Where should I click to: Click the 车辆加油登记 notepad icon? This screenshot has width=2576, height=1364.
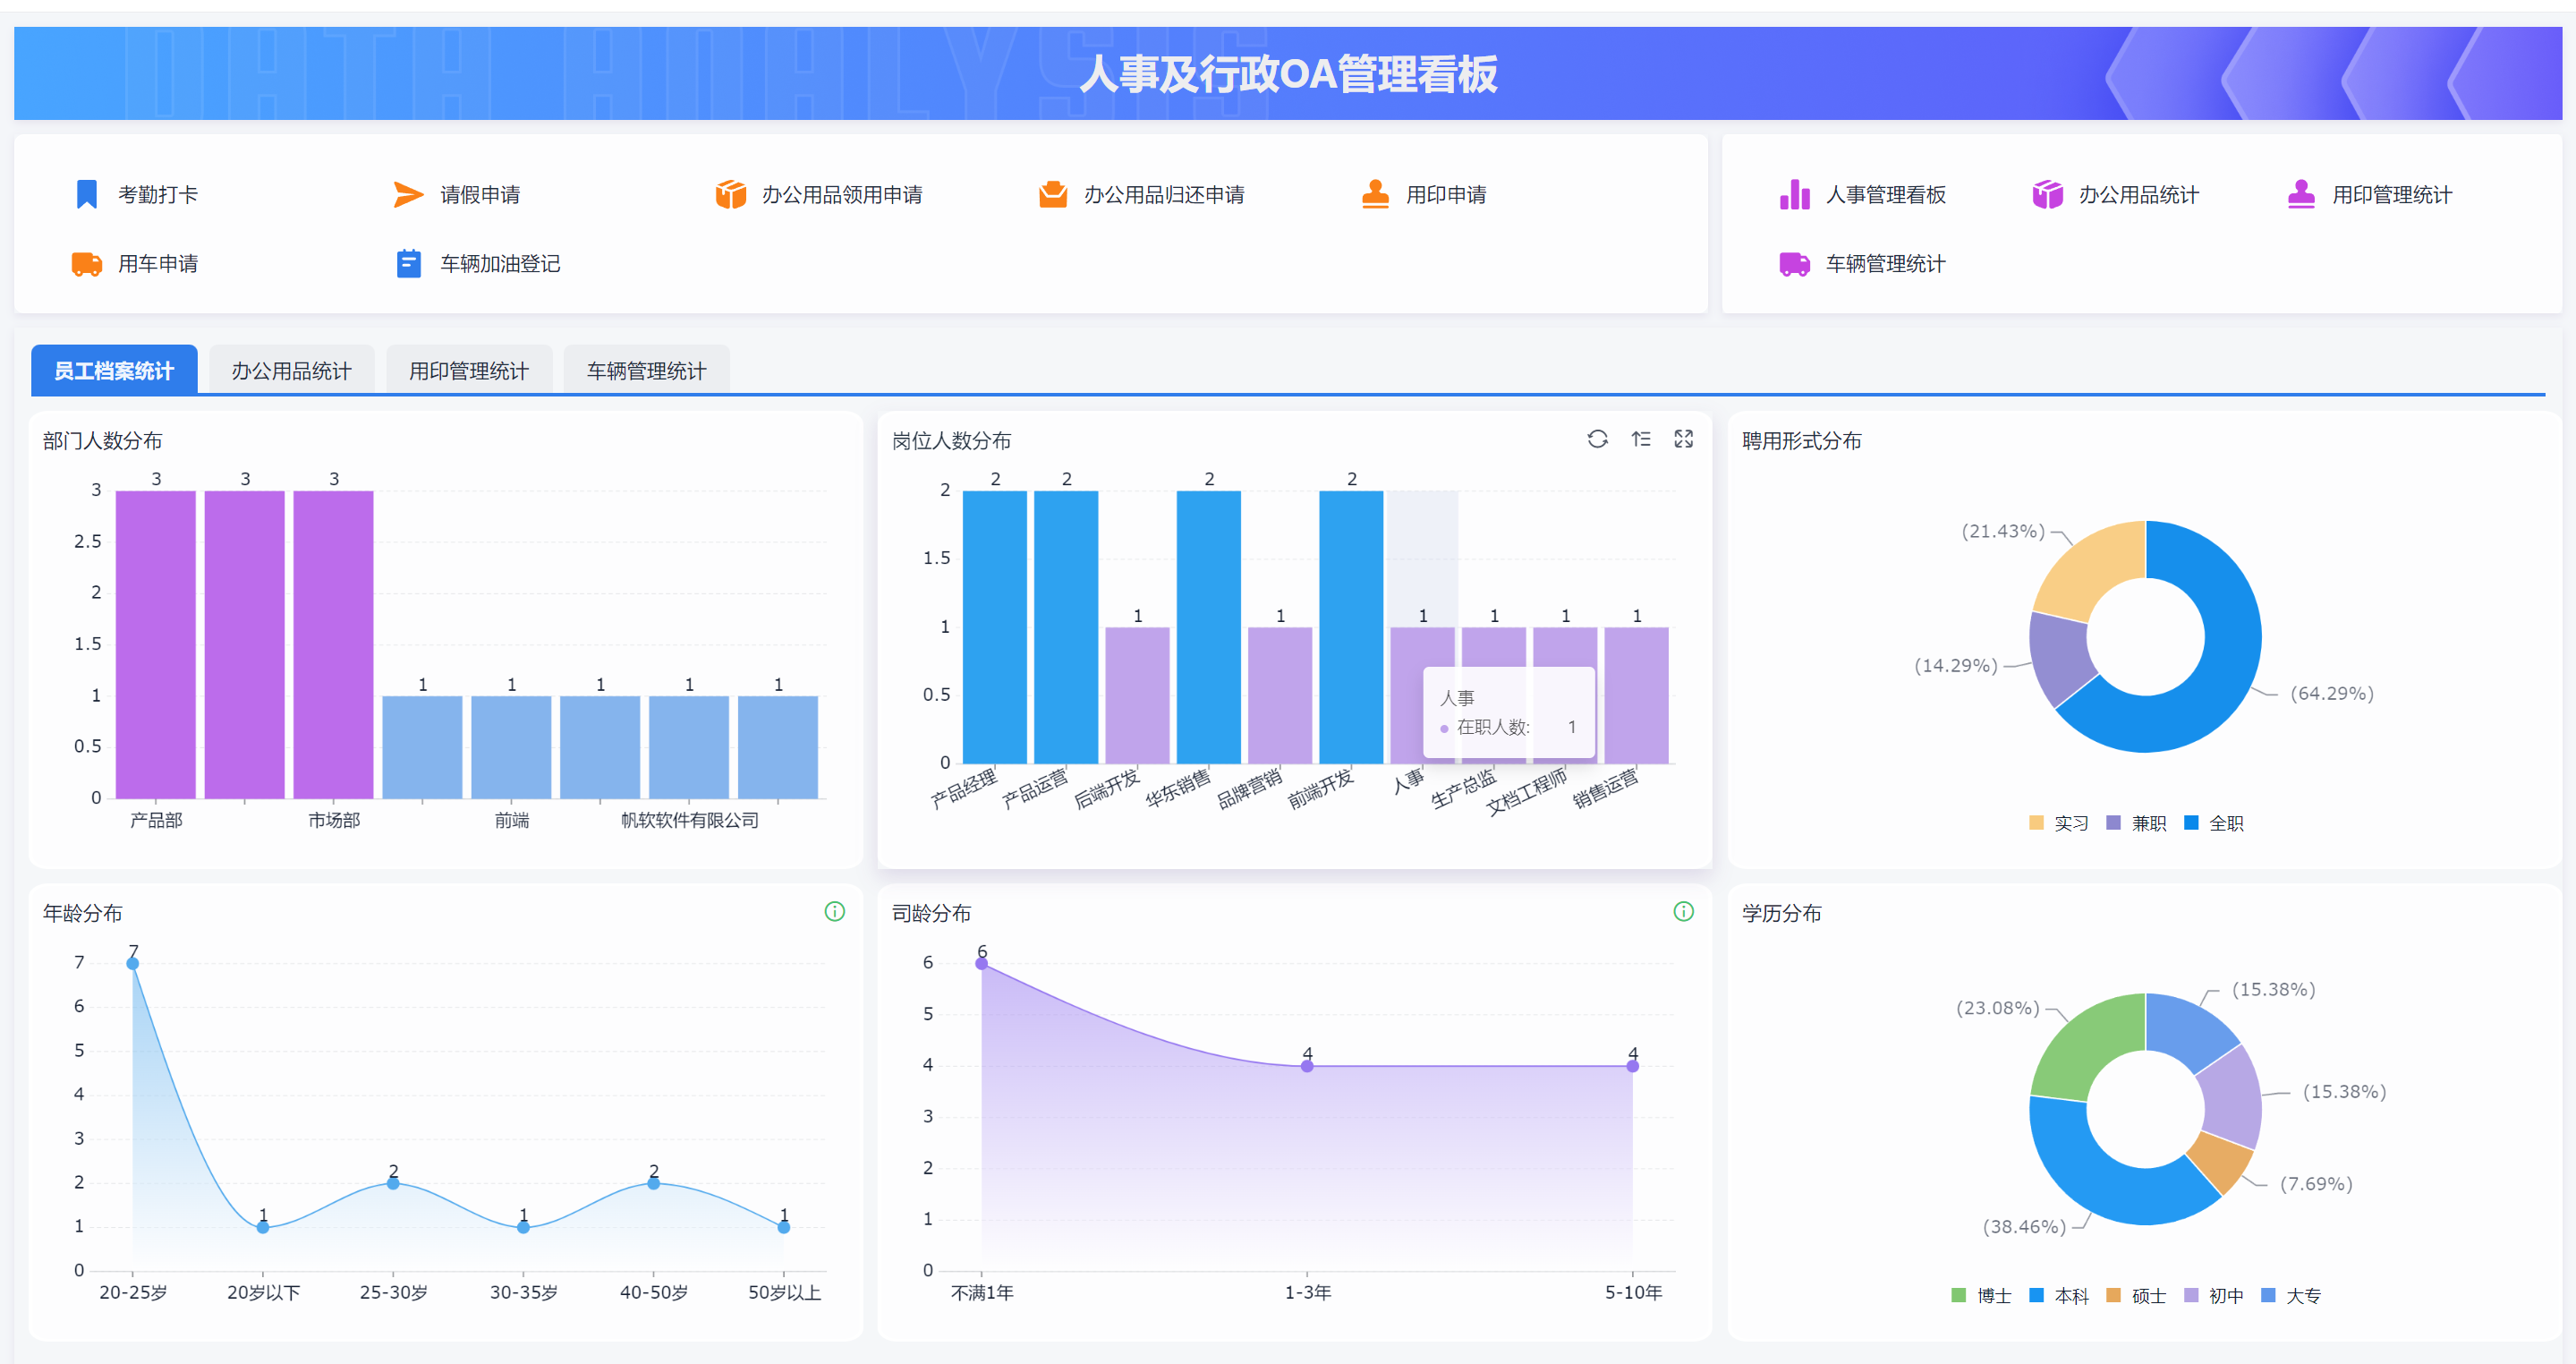click(408, 264)
